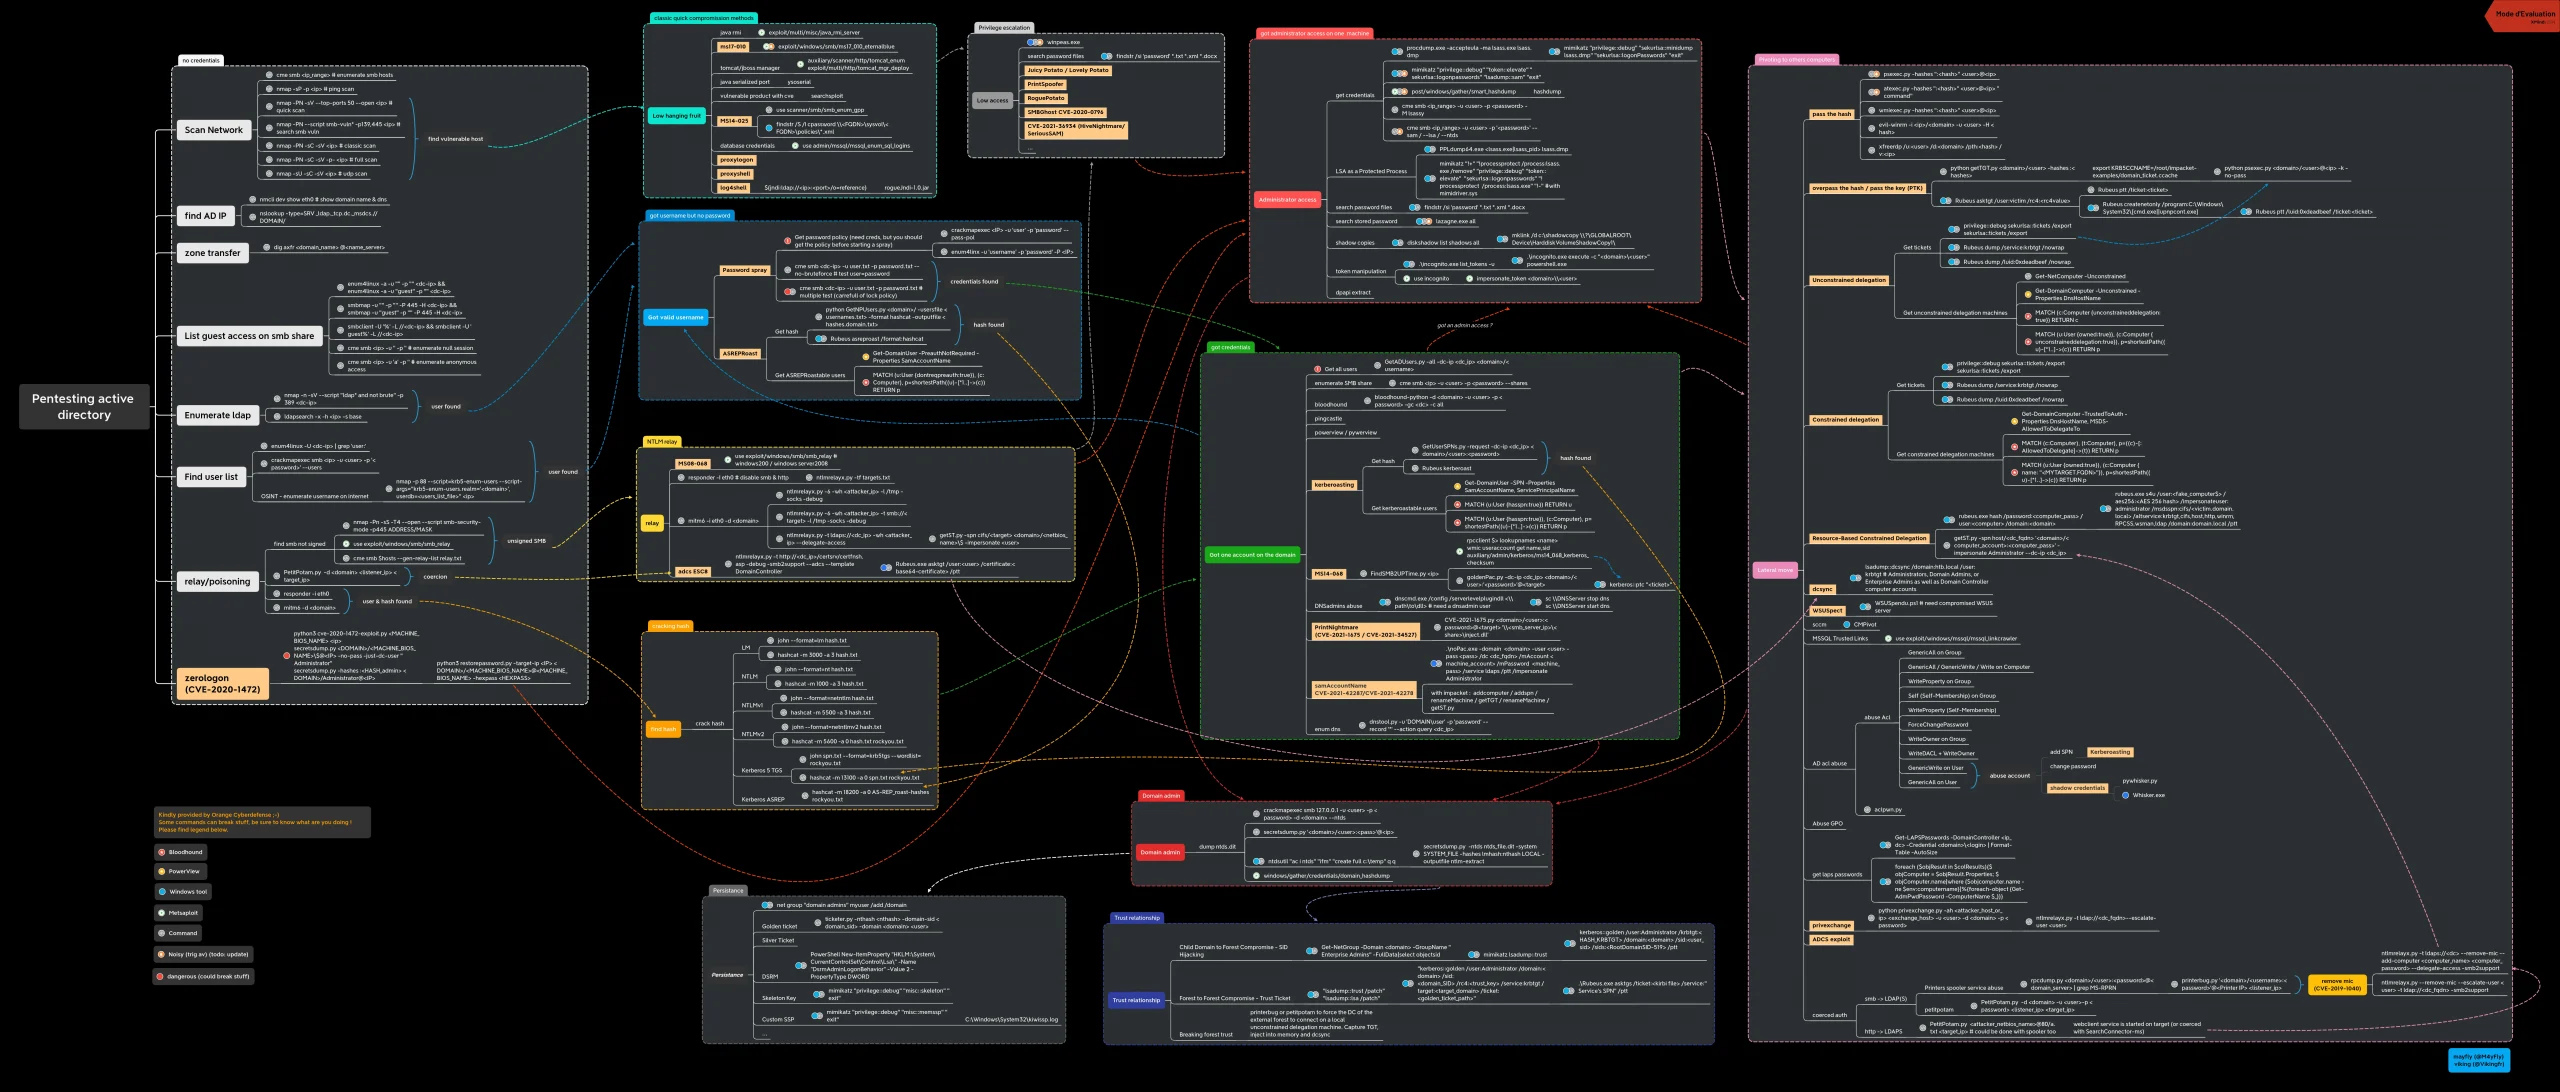Select the Pentesting active directory root node
This screenshot has height=1092, width=2560.
[84, 406]
